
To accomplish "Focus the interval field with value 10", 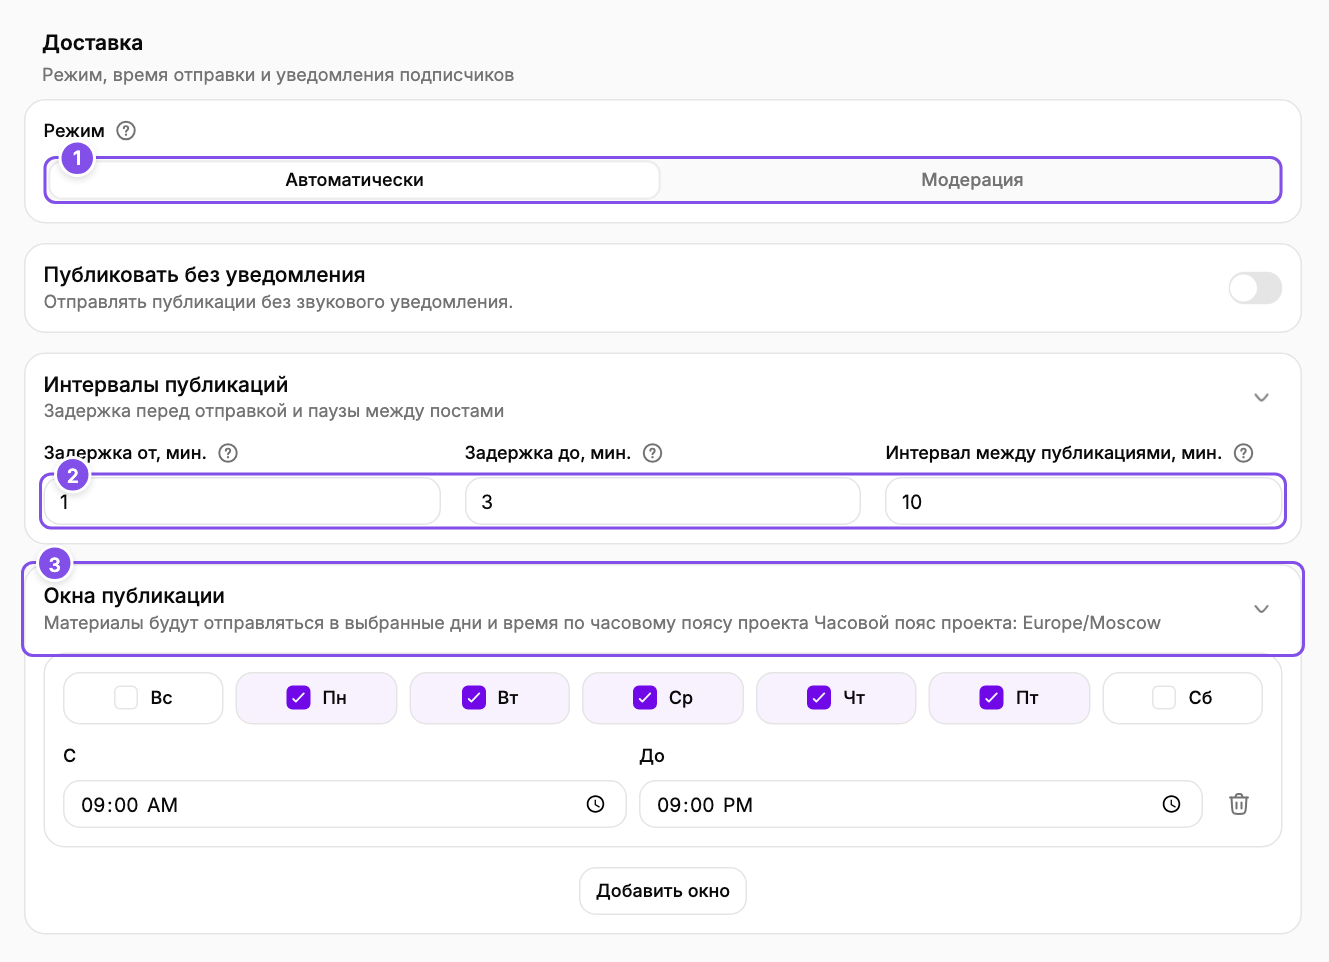I will (1084, 501).
